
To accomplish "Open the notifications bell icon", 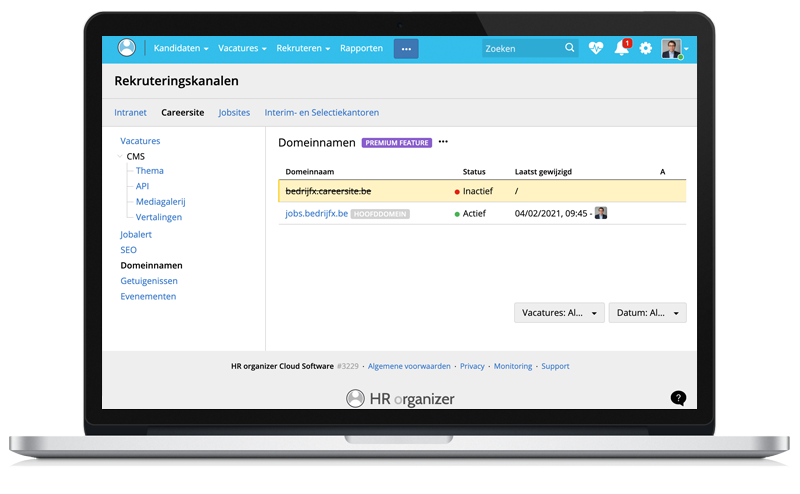I will coord(621,49).
